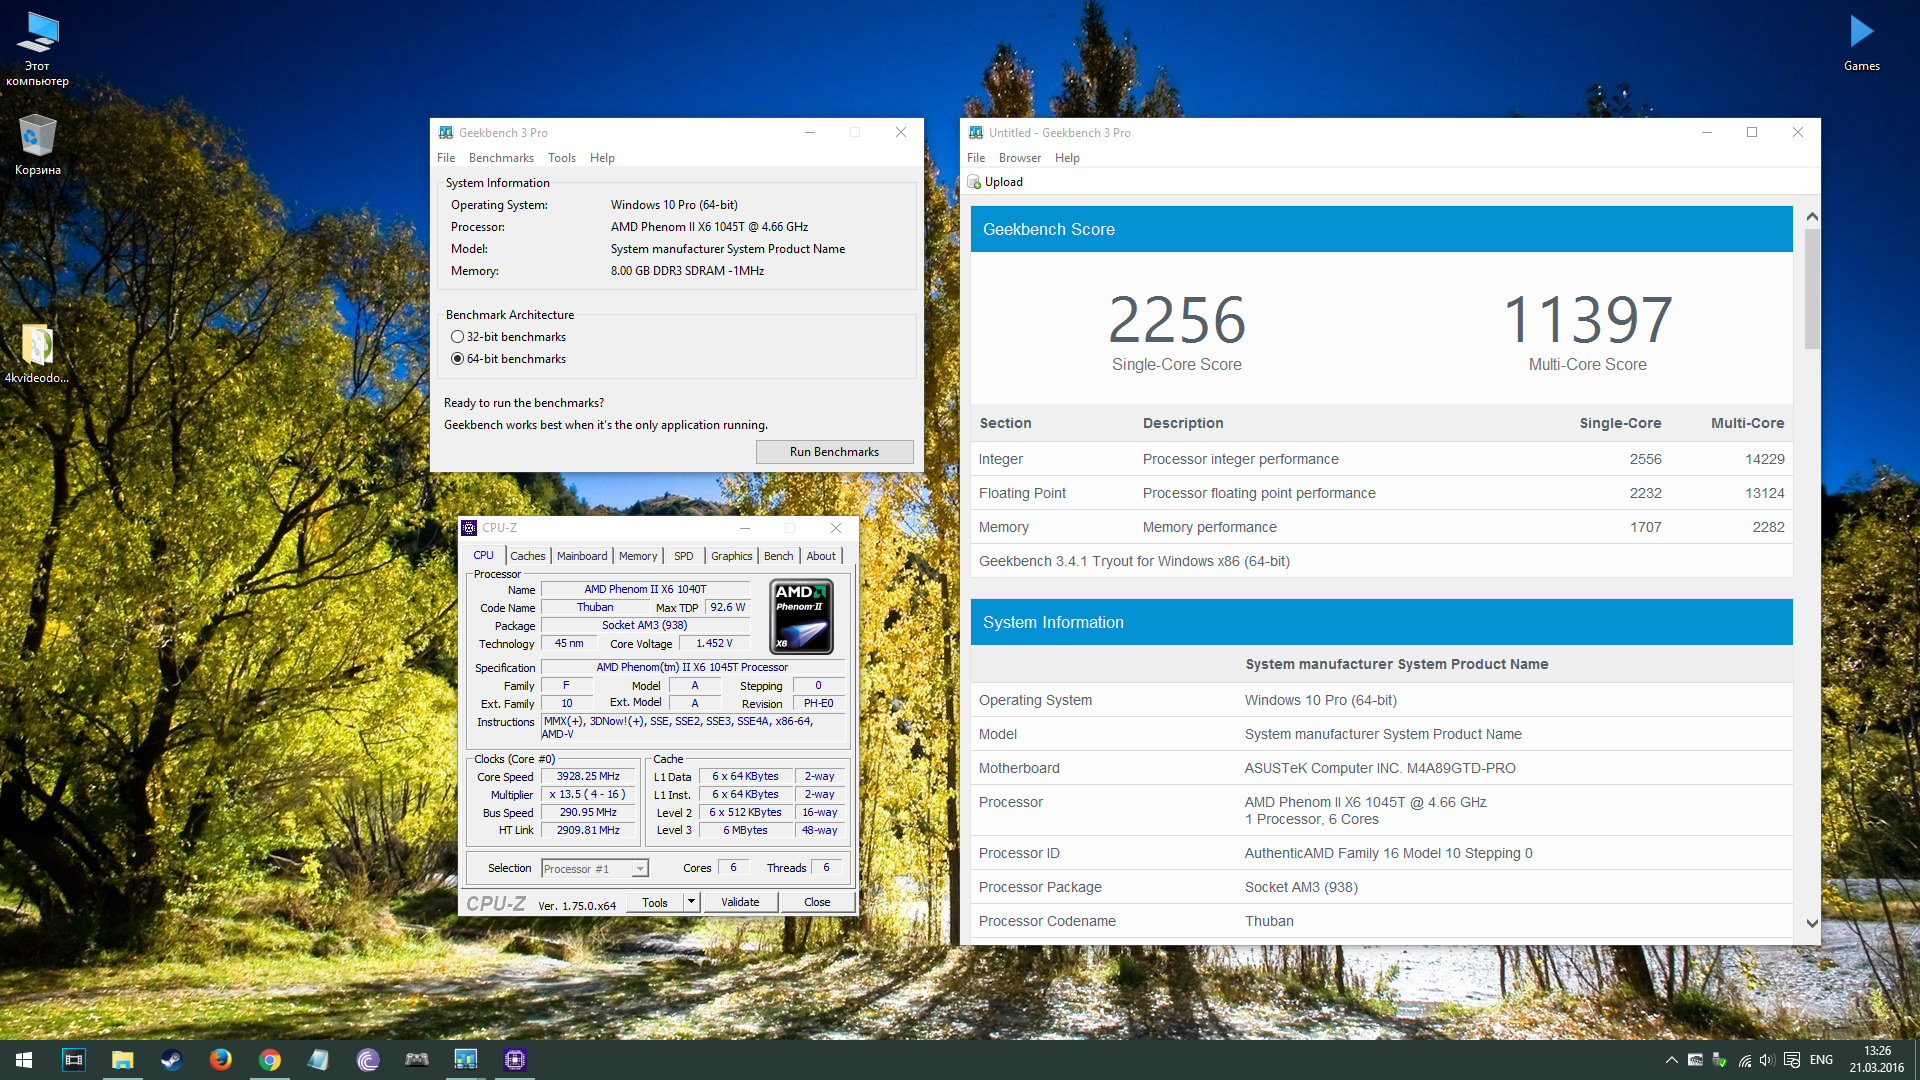Launch Steam from the taskbar
The image size is (1920, 1080).
[x=172, y=1059]
